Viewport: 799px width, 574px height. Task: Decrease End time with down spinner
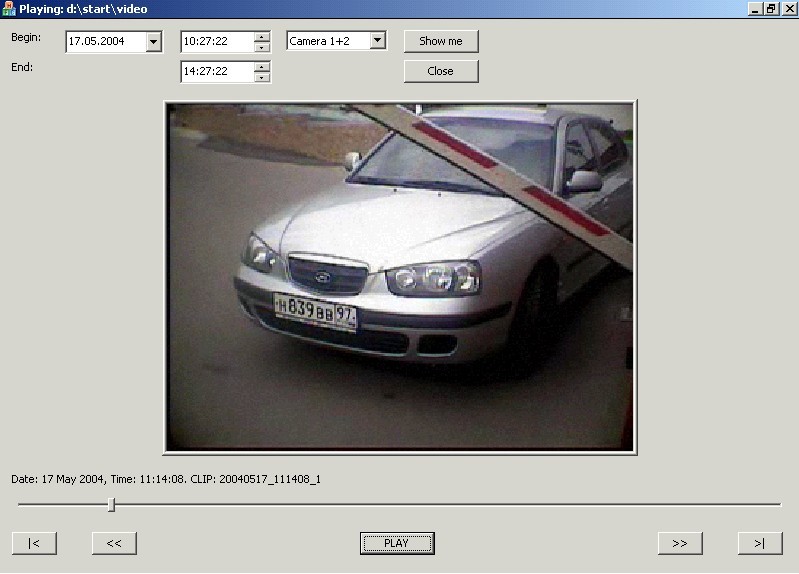262,77
